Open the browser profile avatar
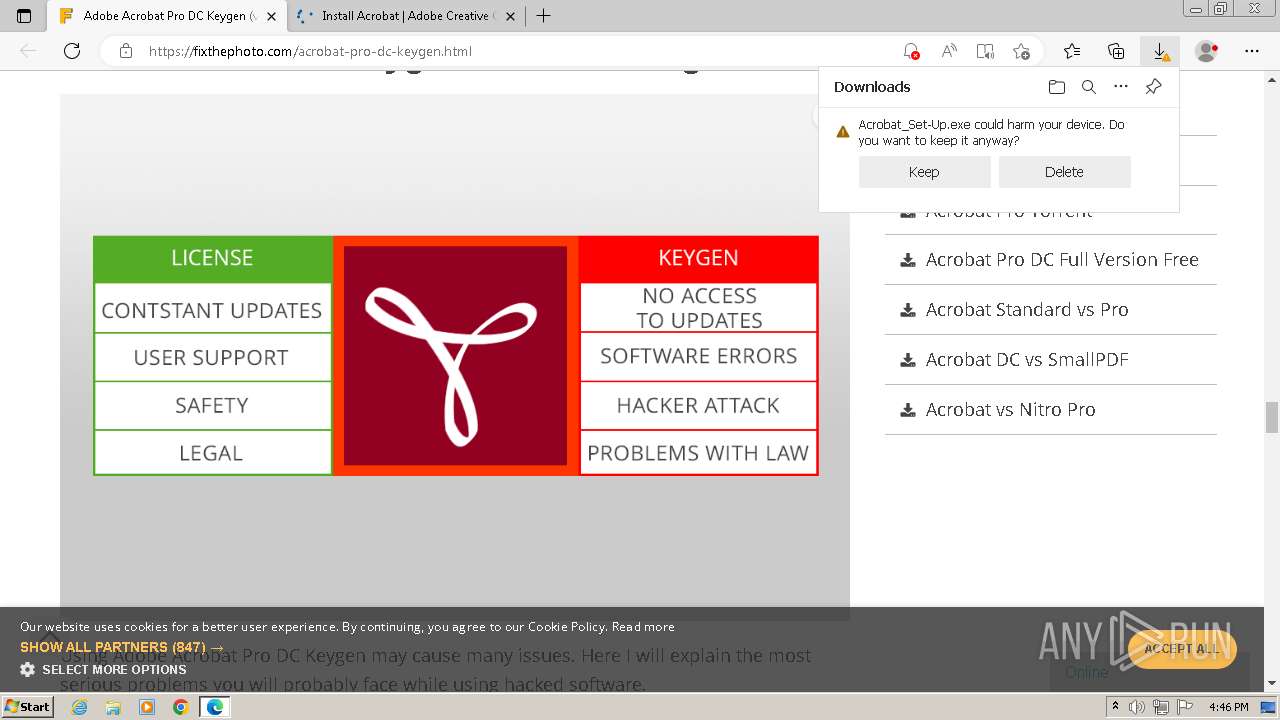This screenshot has width=1280, height=720. tap(1207, 51)
